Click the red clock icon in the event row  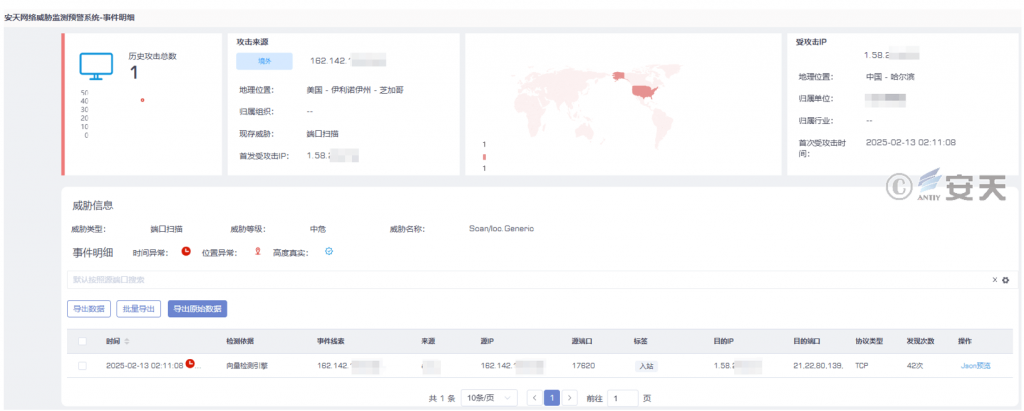[x=190, y=365]
